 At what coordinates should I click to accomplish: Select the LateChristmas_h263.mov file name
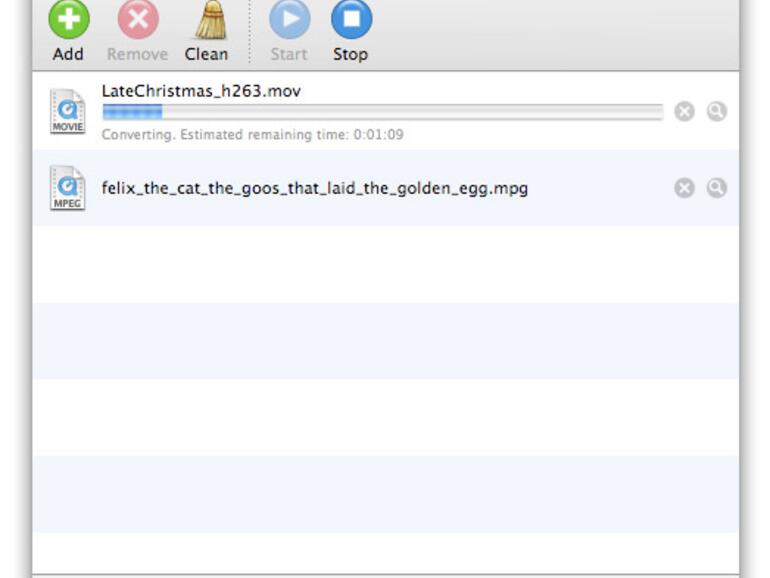(201, 91)
